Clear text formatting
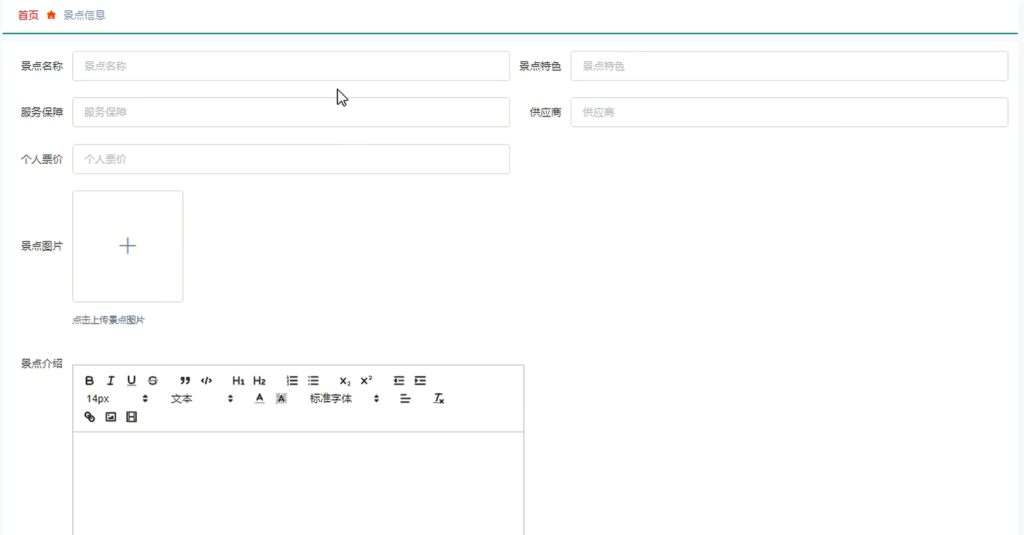 (439, 398)
